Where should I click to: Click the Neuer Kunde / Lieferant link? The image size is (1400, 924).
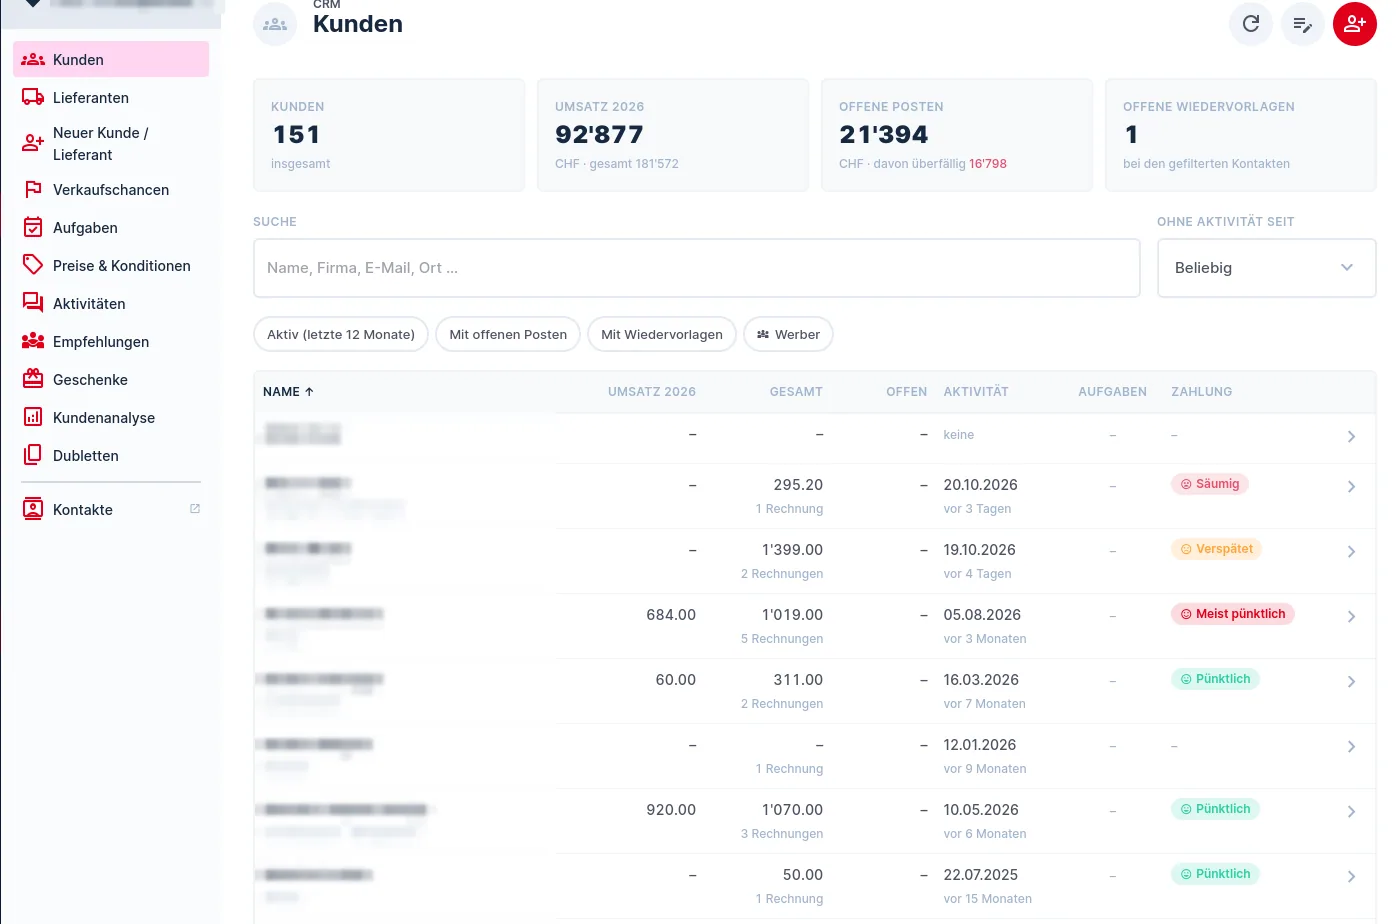coord(111,143)
